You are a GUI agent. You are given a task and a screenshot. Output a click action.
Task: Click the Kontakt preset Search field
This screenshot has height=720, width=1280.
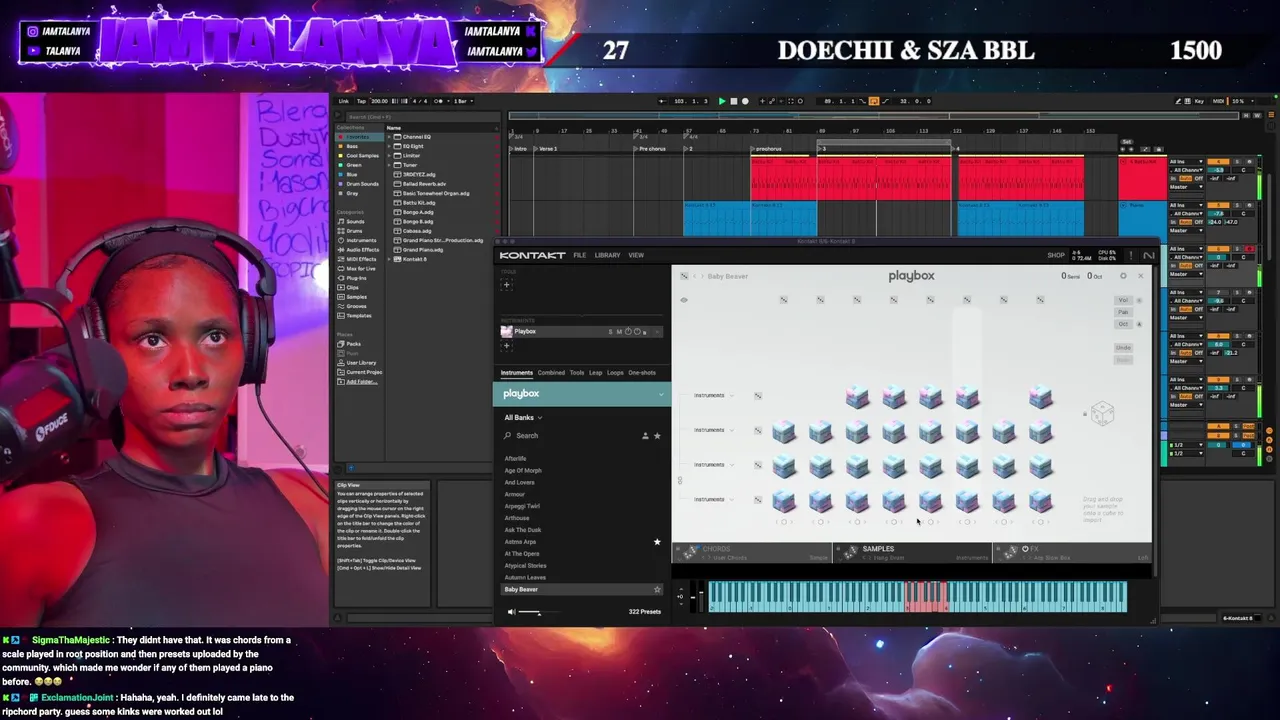point(570,436)
